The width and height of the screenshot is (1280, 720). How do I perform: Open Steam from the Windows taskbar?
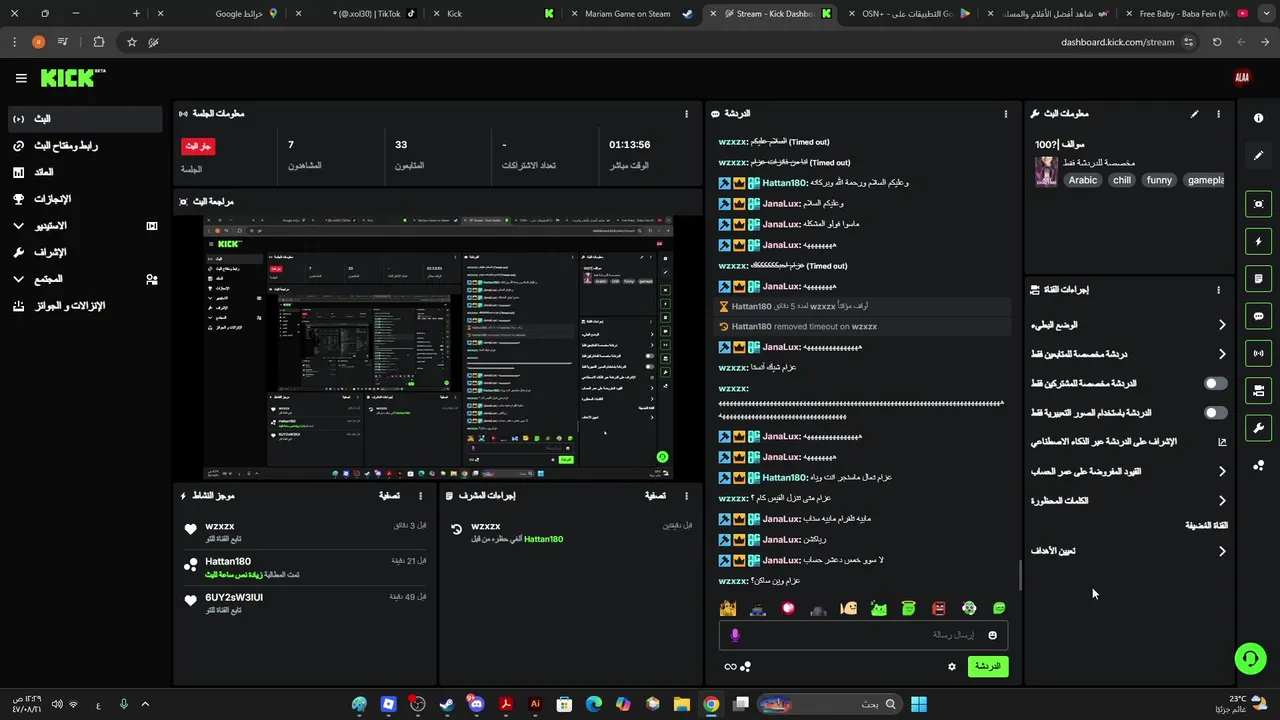coord(447,704)
